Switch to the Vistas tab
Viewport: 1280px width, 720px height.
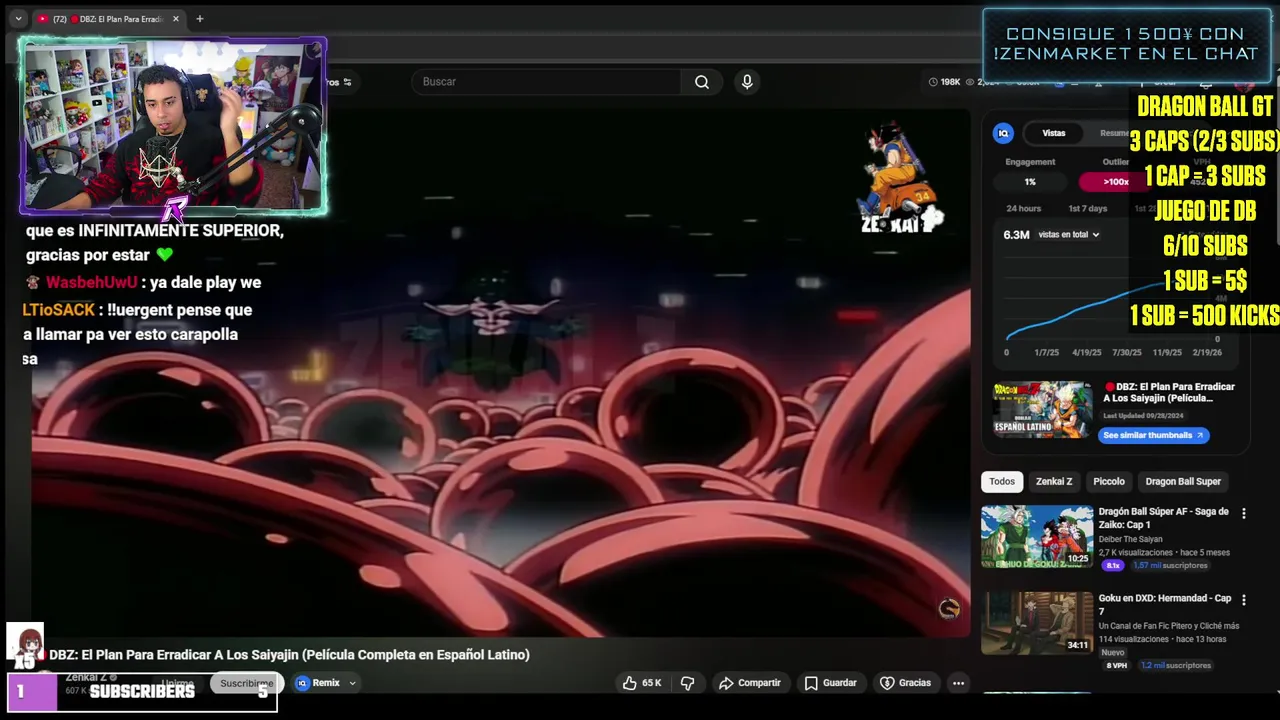[x=1054, y=133]
